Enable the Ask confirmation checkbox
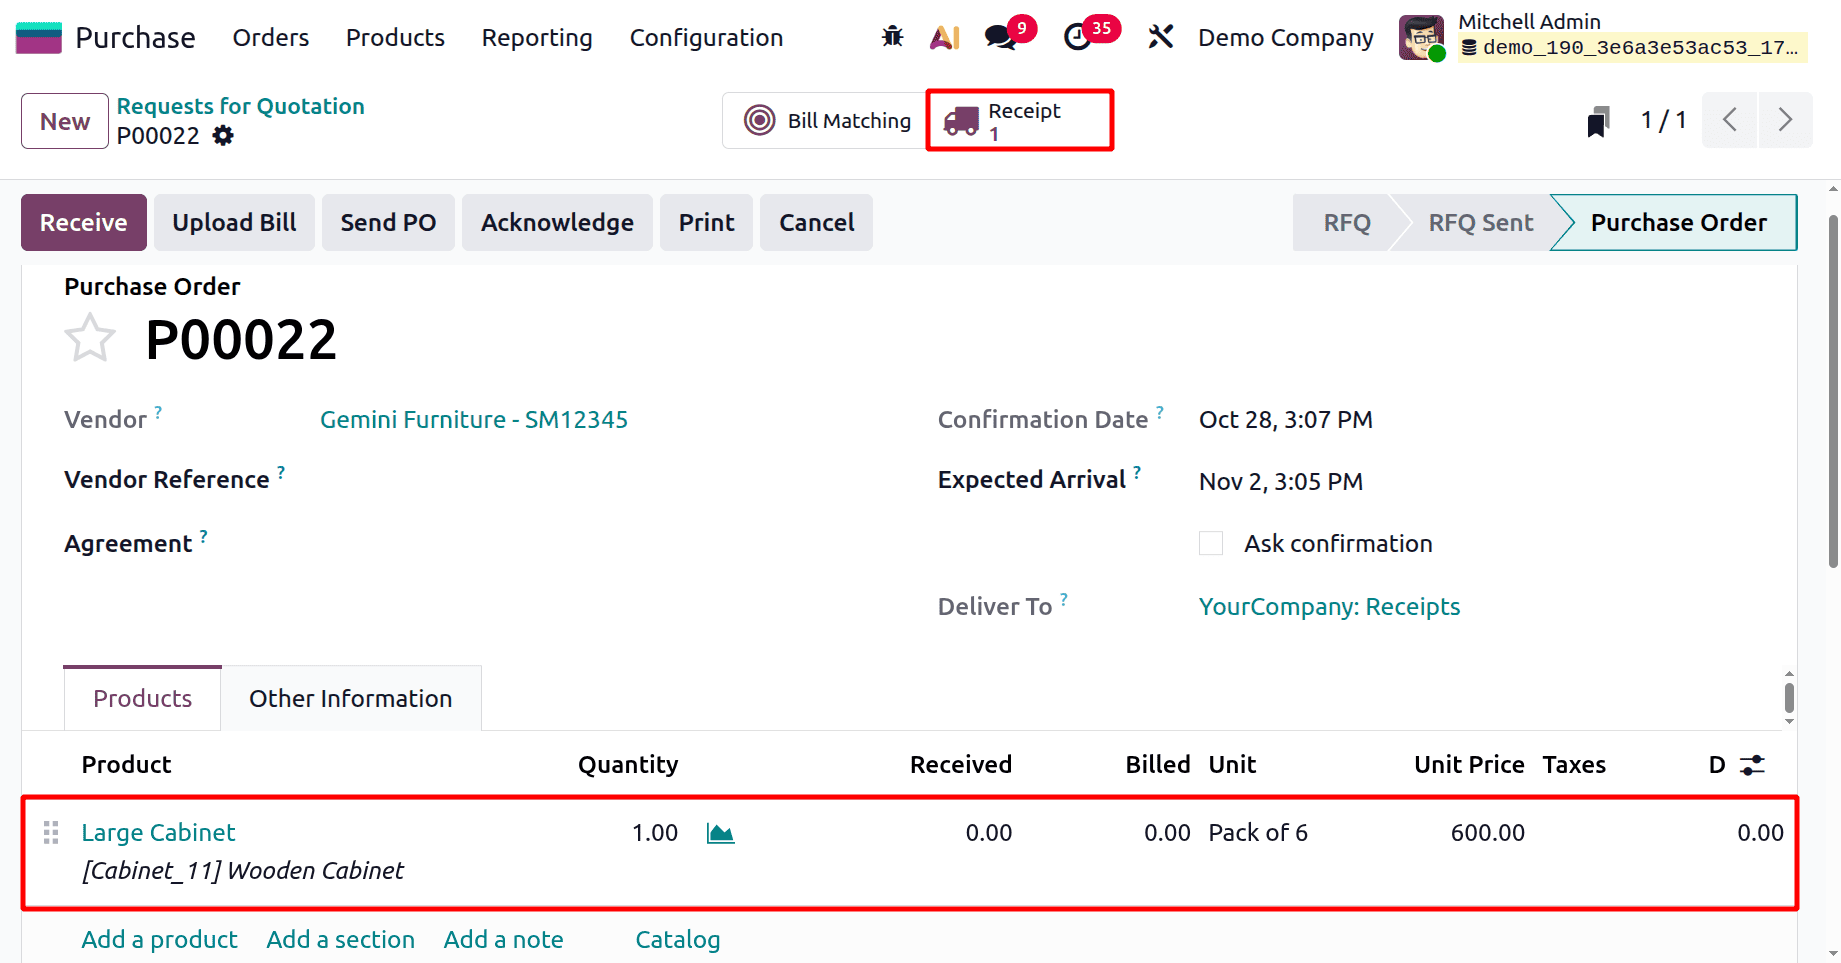This screenshot has width=1841, height=963. pyautogui.click(x=1210, y=542)
